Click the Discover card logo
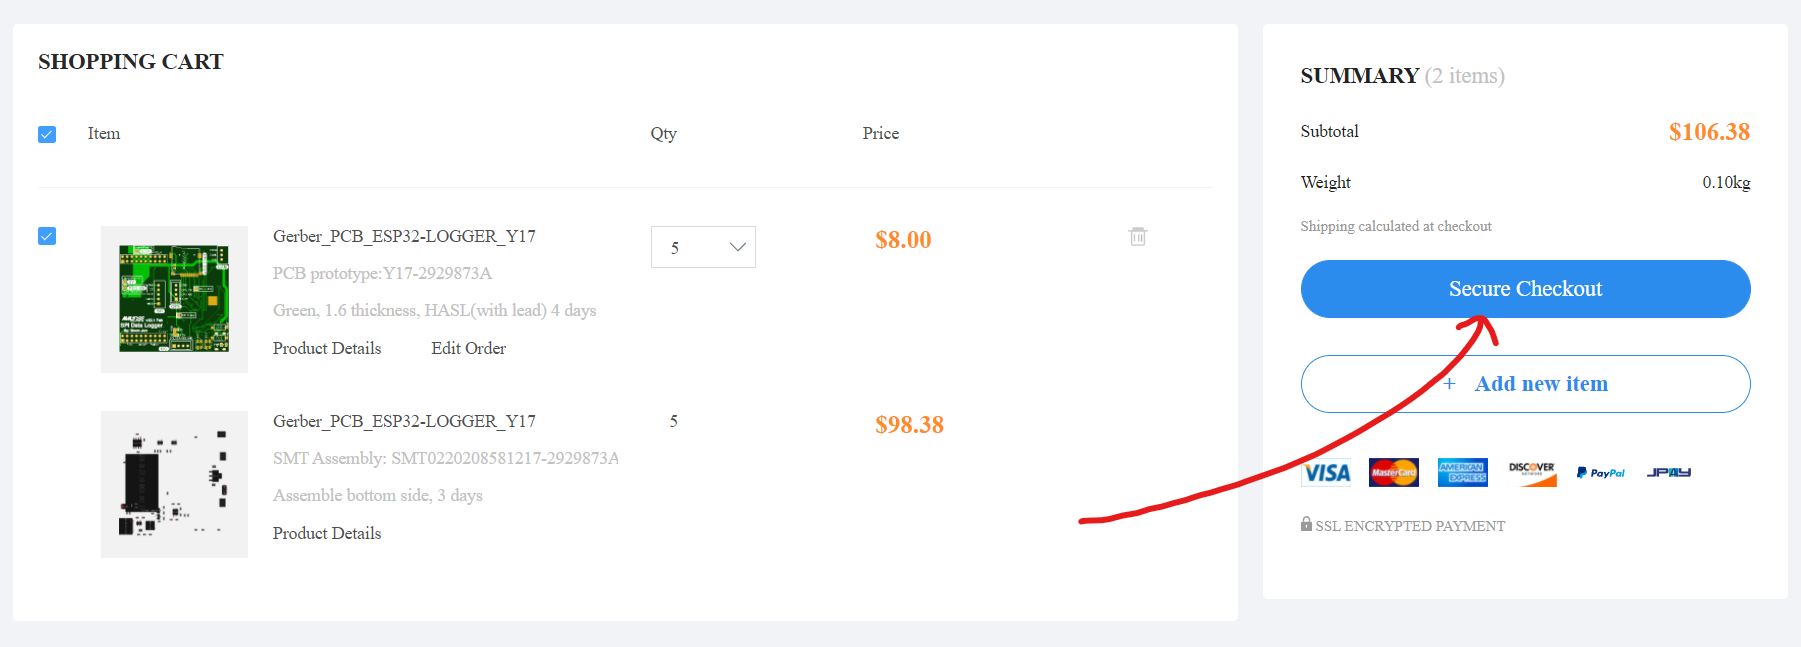 [x=1532, y=472]
